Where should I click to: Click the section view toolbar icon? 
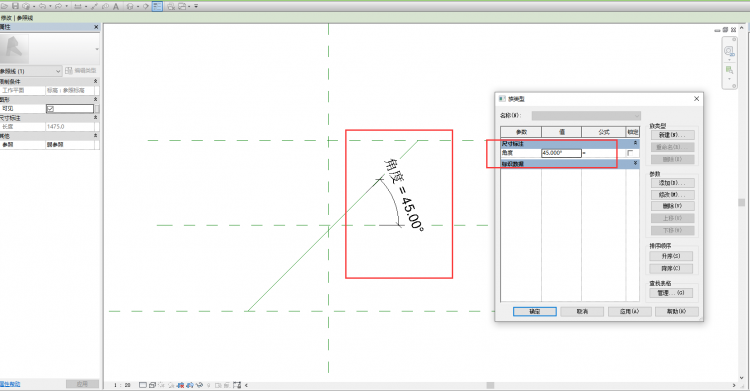(x=146, y=6)
